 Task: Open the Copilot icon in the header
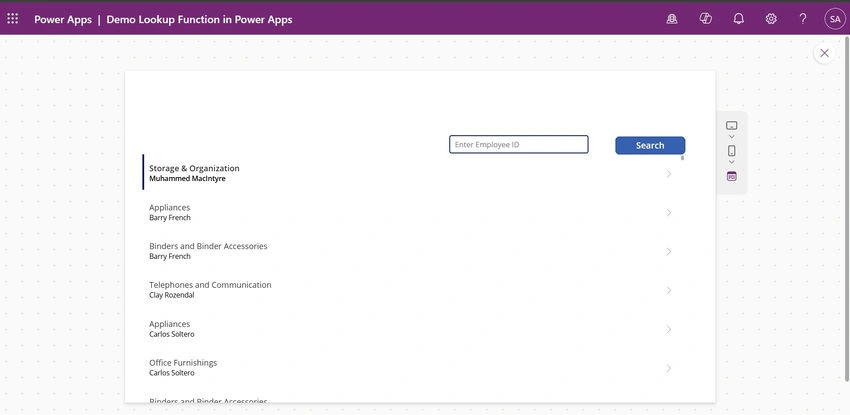point(705,19)
